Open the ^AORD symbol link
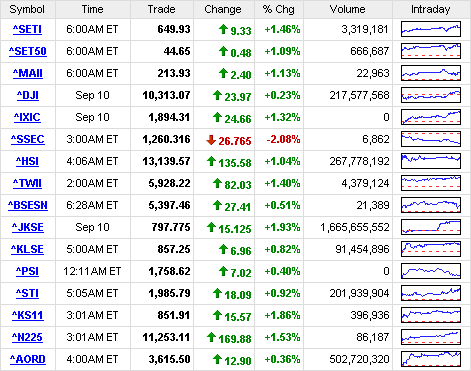The image size is (471, 371). tap(28, 359)
